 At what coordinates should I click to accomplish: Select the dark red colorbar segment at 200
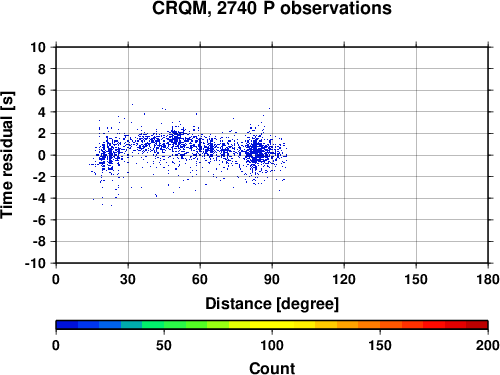477,325
